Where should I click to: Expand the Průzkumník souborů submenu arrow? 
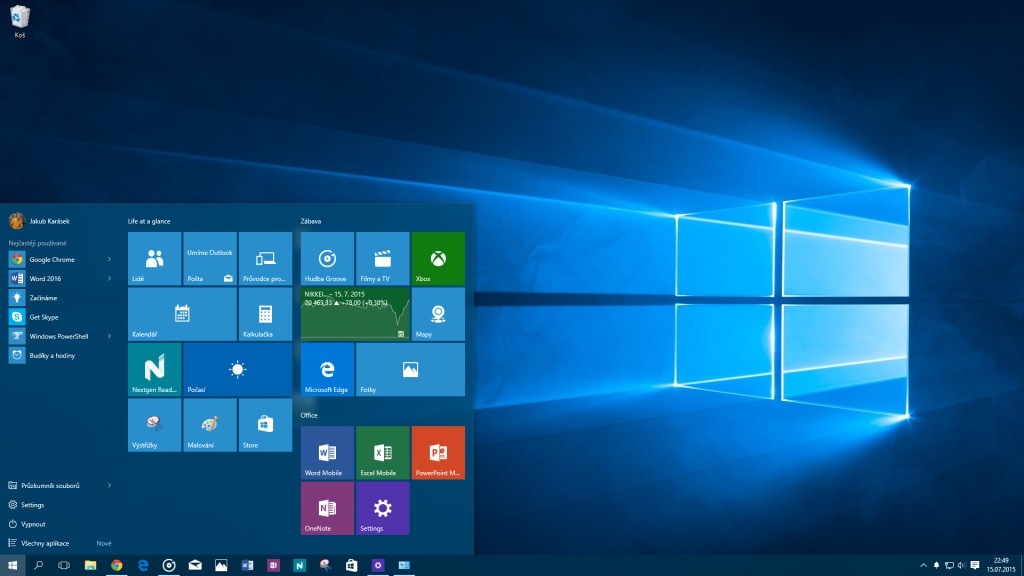109,485
